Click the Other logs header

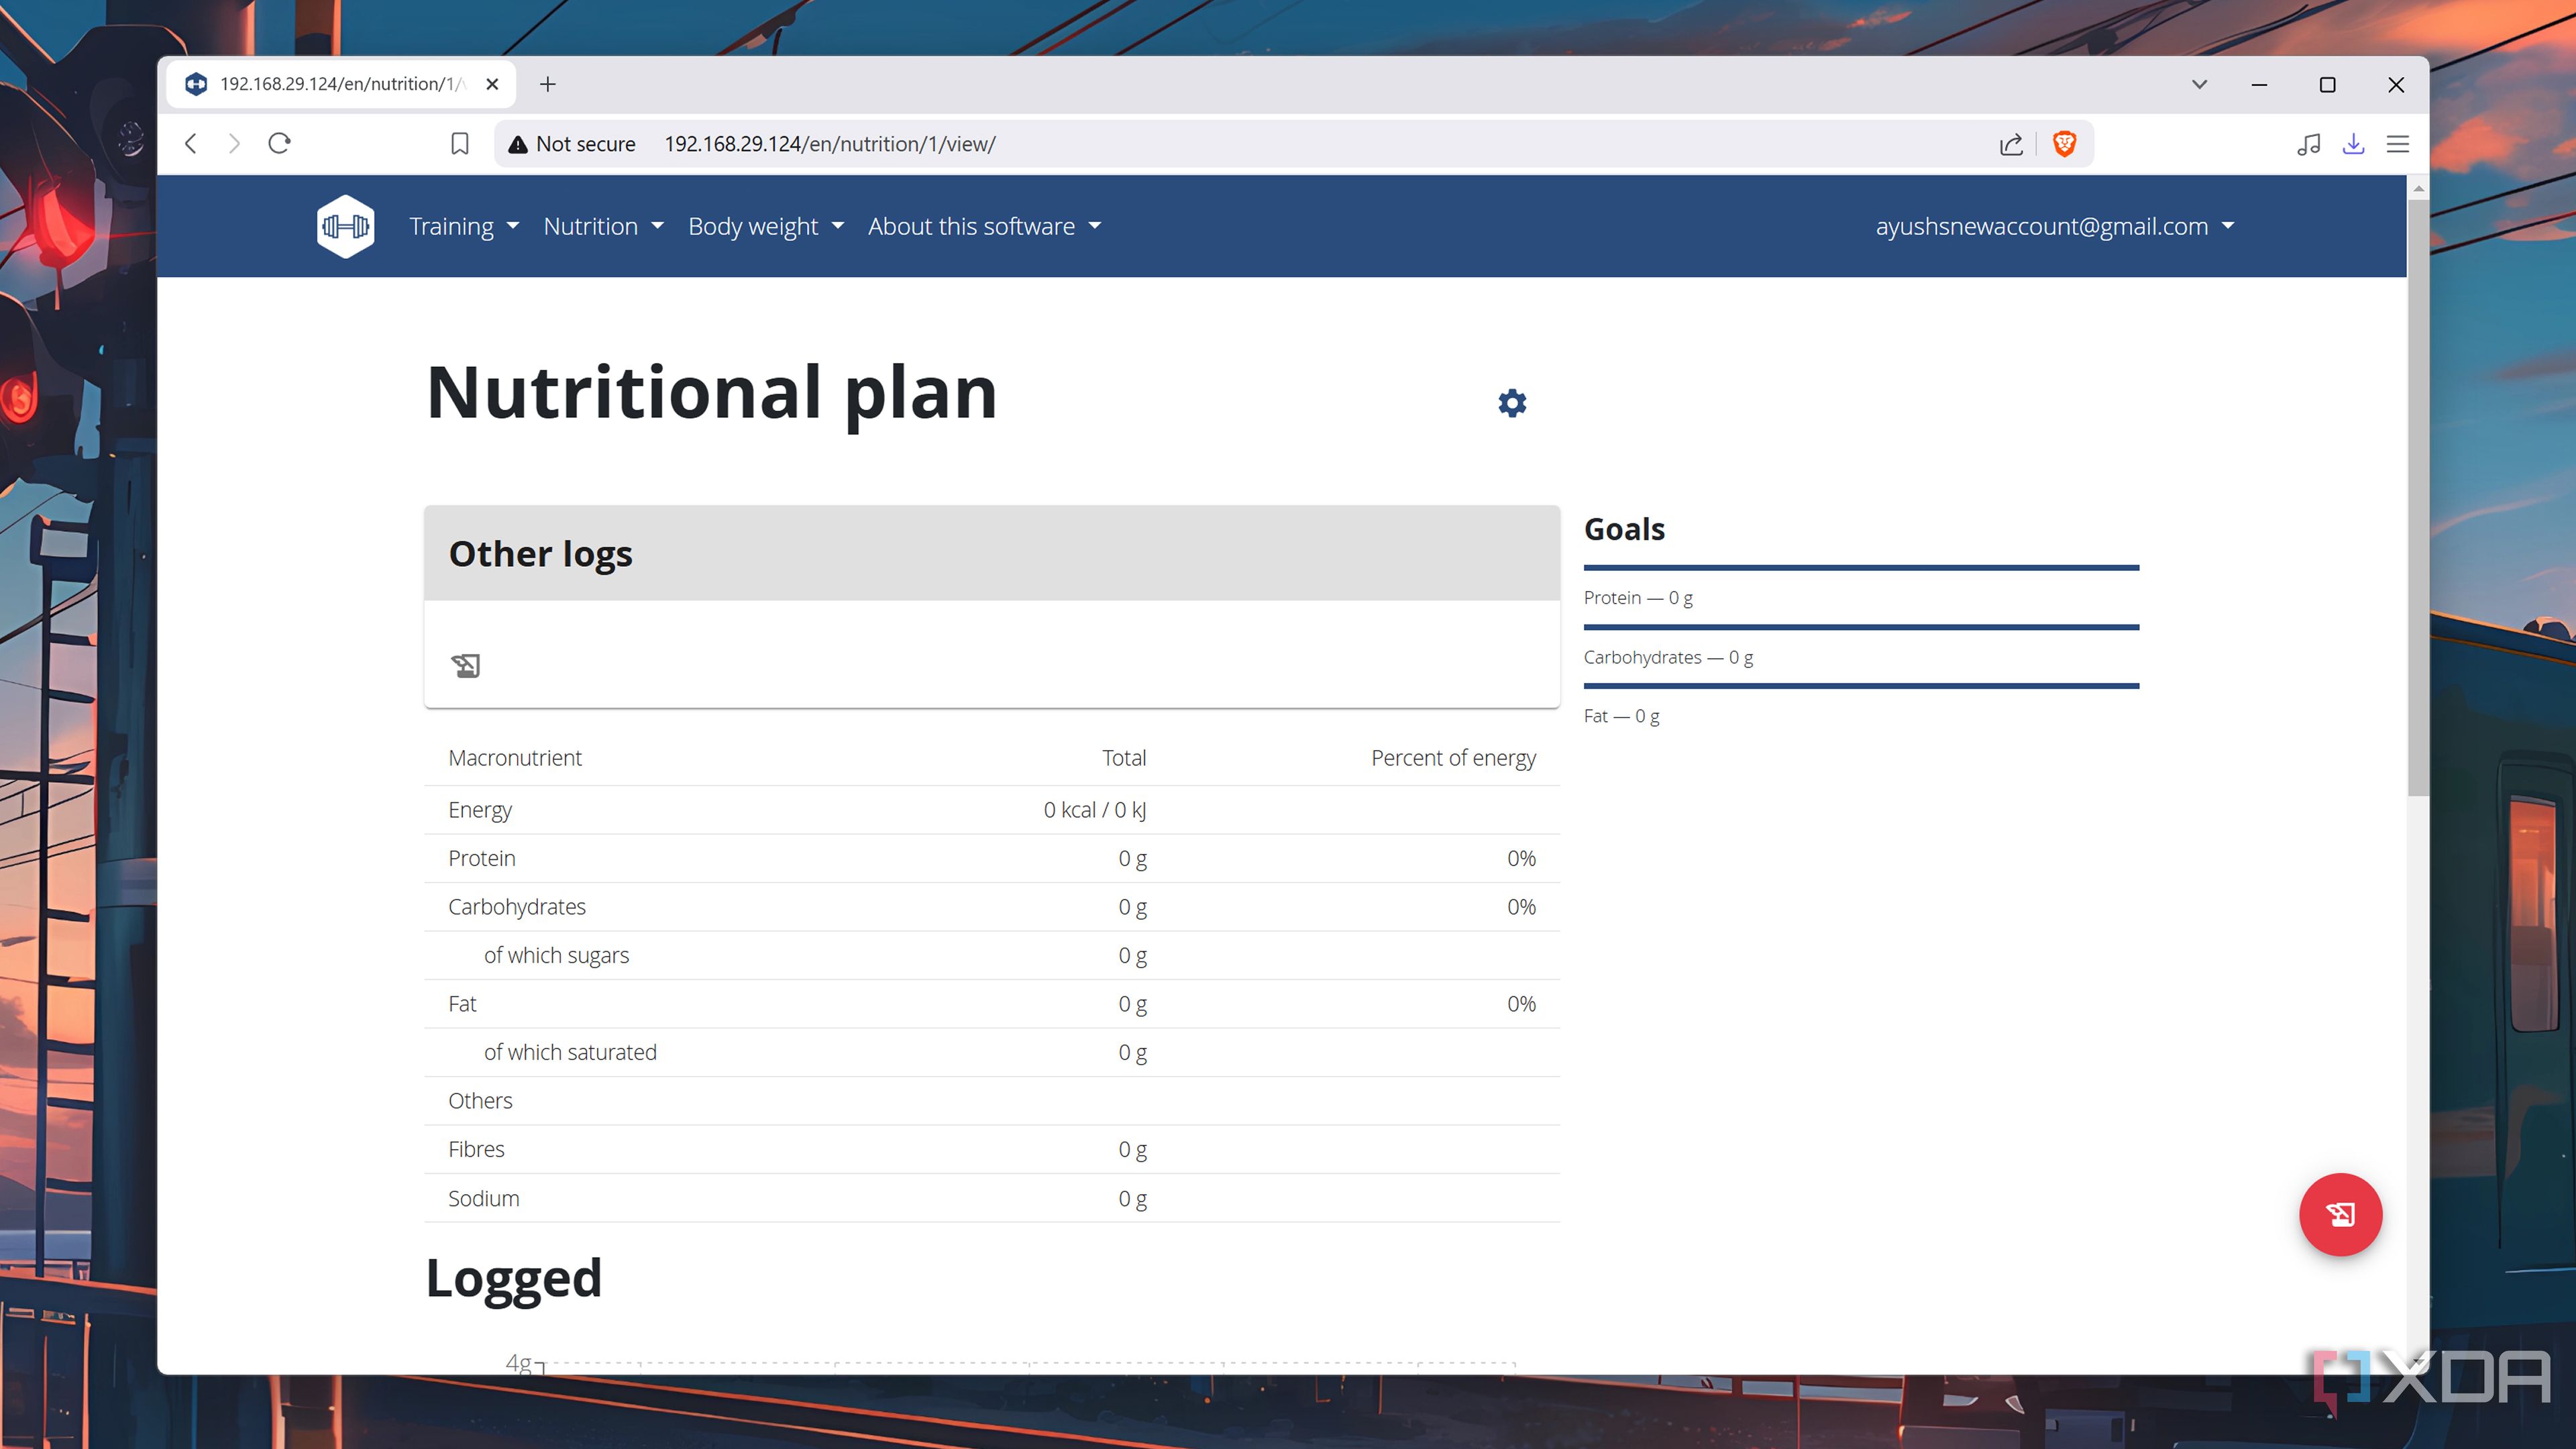[x=991, y=553]
